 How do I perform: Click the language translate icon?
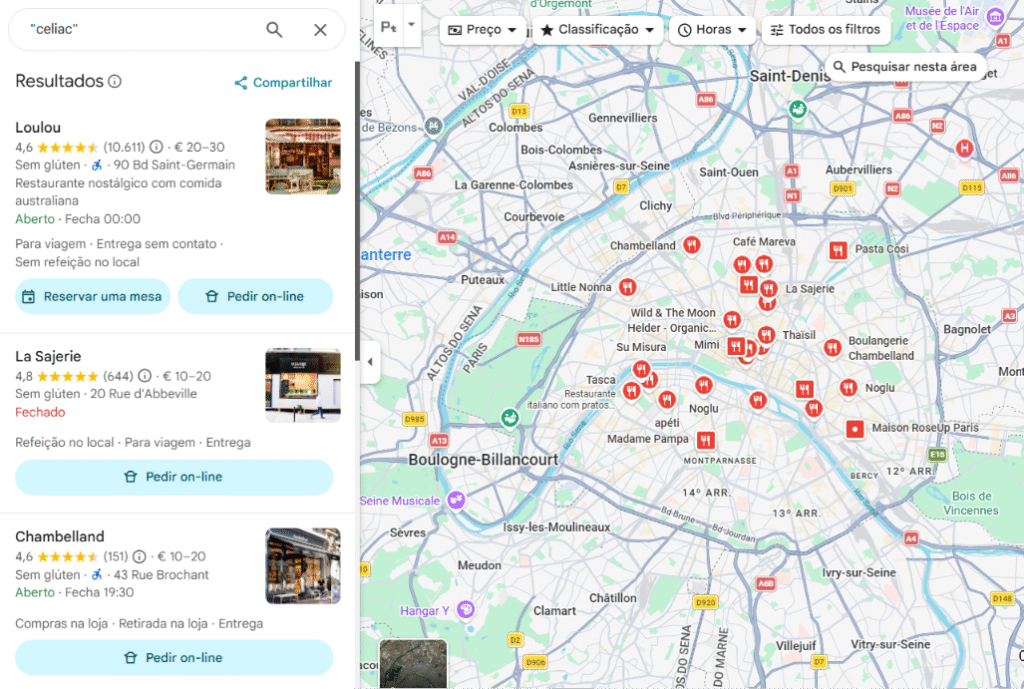coord(389,27)
